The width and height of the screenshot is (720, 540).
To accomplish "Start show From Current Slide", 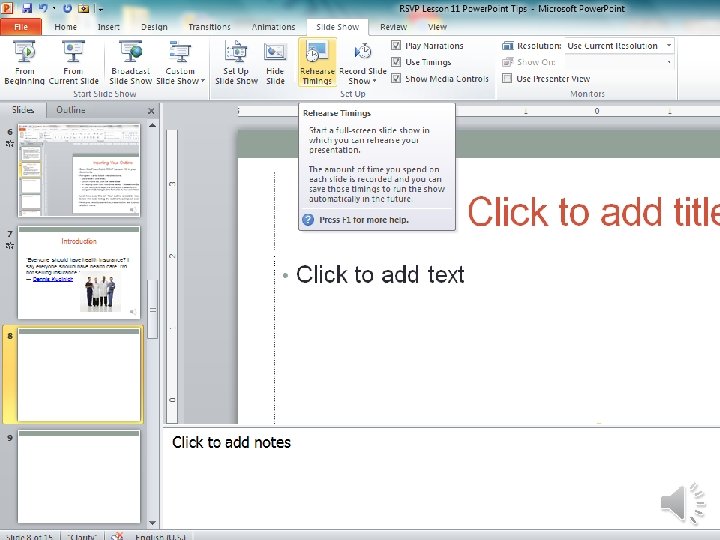I will pos(73,62).
